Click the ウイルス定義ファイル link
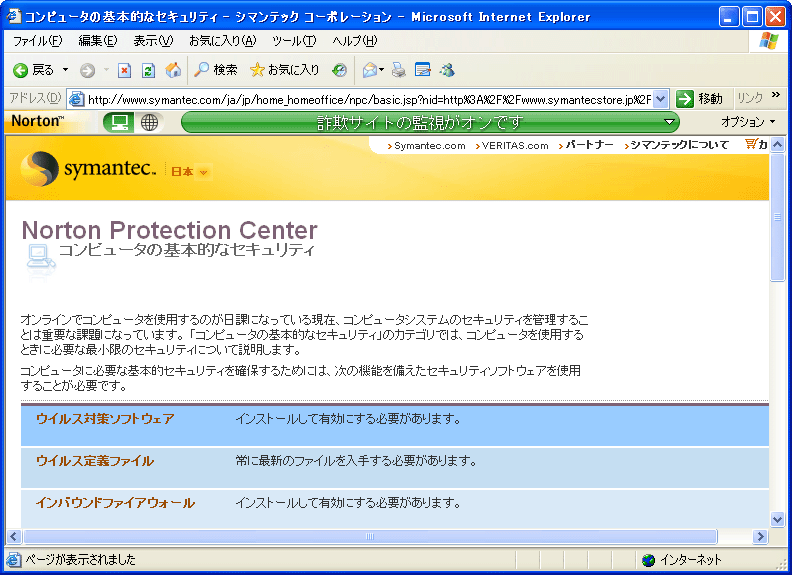Image resolution: width=792 pixels, height=575 pixels. click(x=95, y=461)
